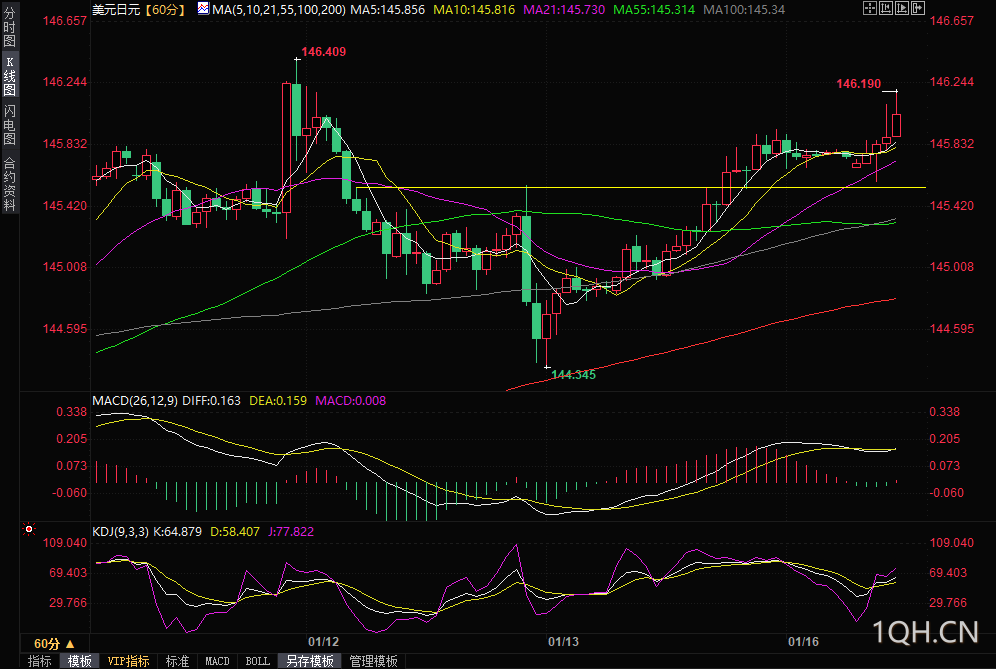Click 另存模板 to save template
Viewport: 996px width, 669px height.
pos(310,661)
